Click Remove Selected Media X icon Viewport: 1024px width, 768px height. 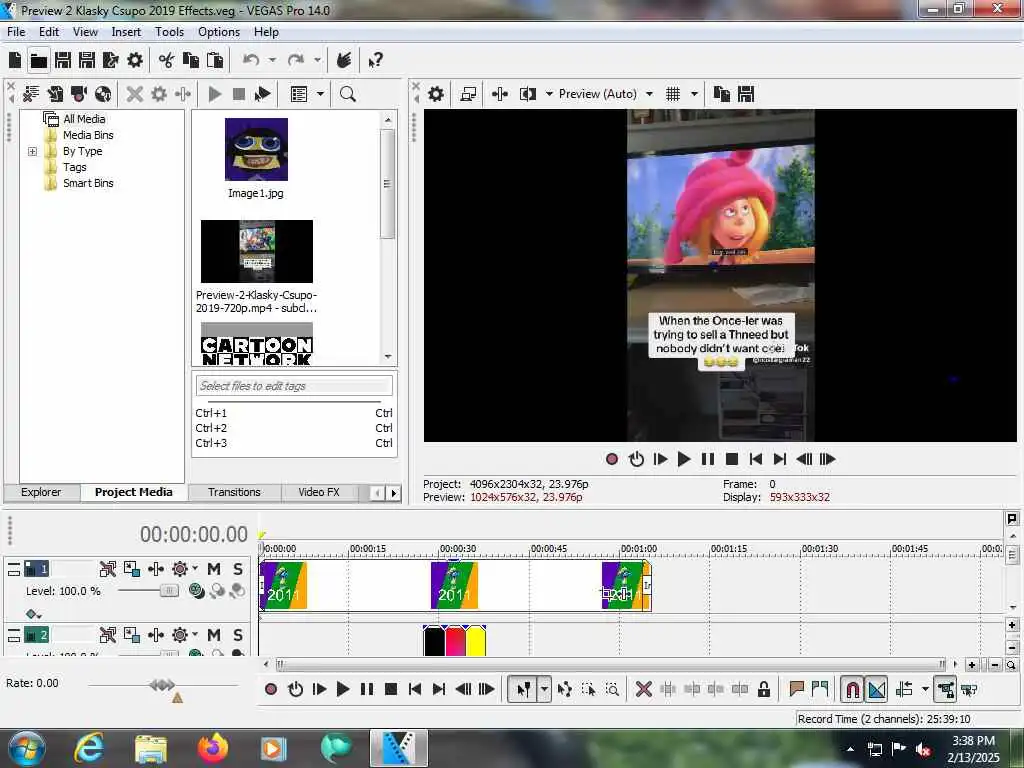pos(135,94)
